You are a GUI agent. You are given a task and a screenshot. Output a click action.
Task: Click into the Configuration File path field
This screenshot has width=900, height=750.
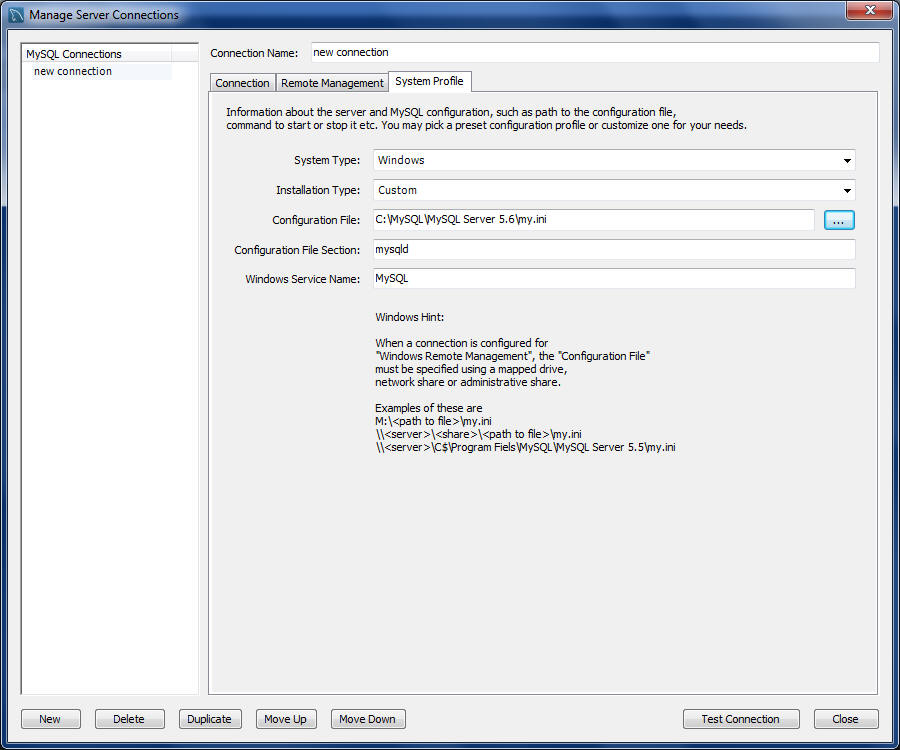pos(593,220)
